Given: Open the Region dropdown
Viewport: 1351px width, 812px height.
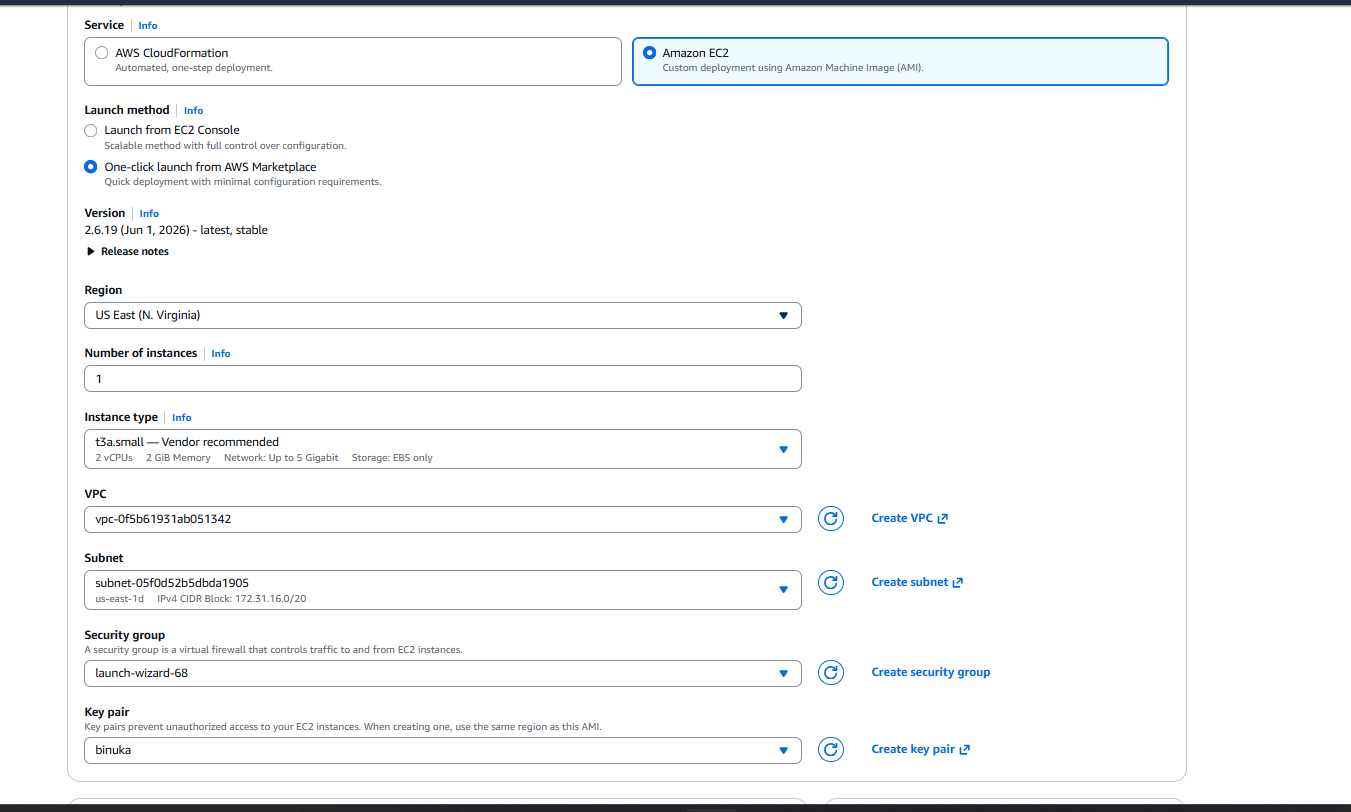Looking at the screenshot, I should pyautogui.click(x=443, y=315).
